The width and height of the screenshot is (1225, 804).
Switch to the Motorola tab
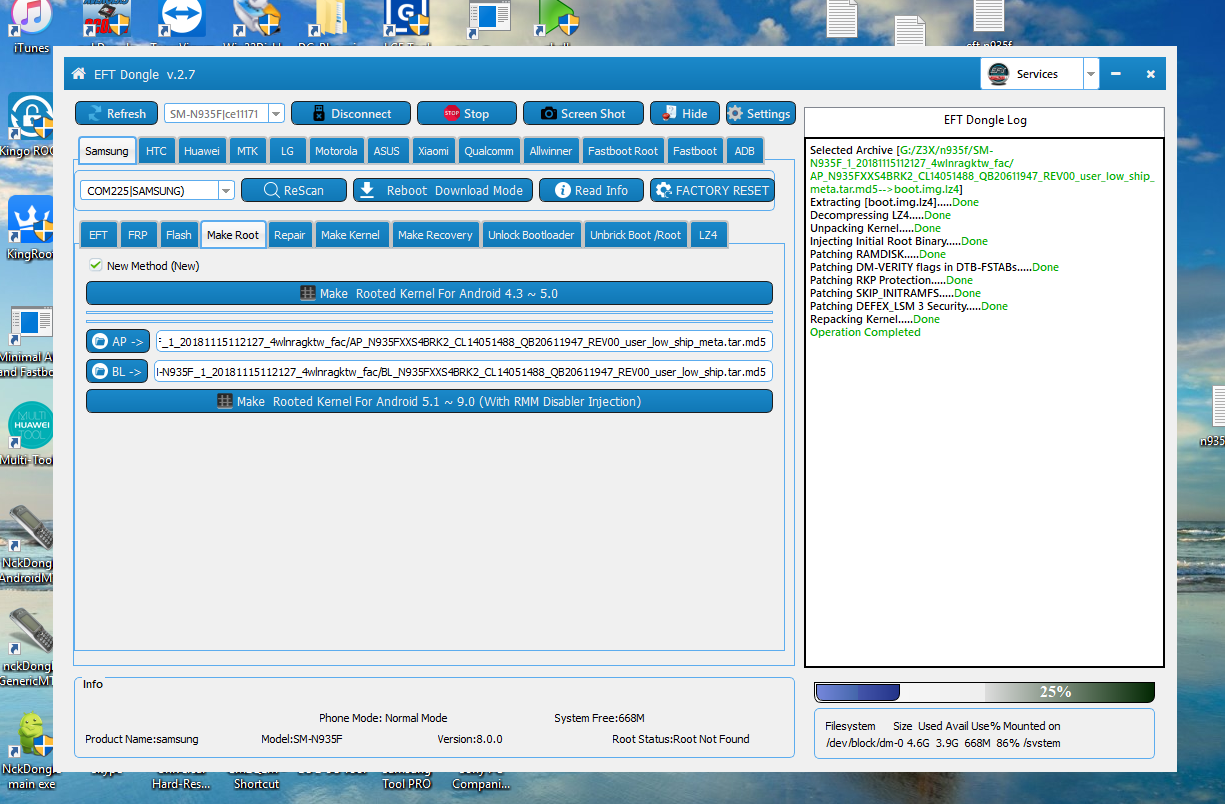pos(336,151)
